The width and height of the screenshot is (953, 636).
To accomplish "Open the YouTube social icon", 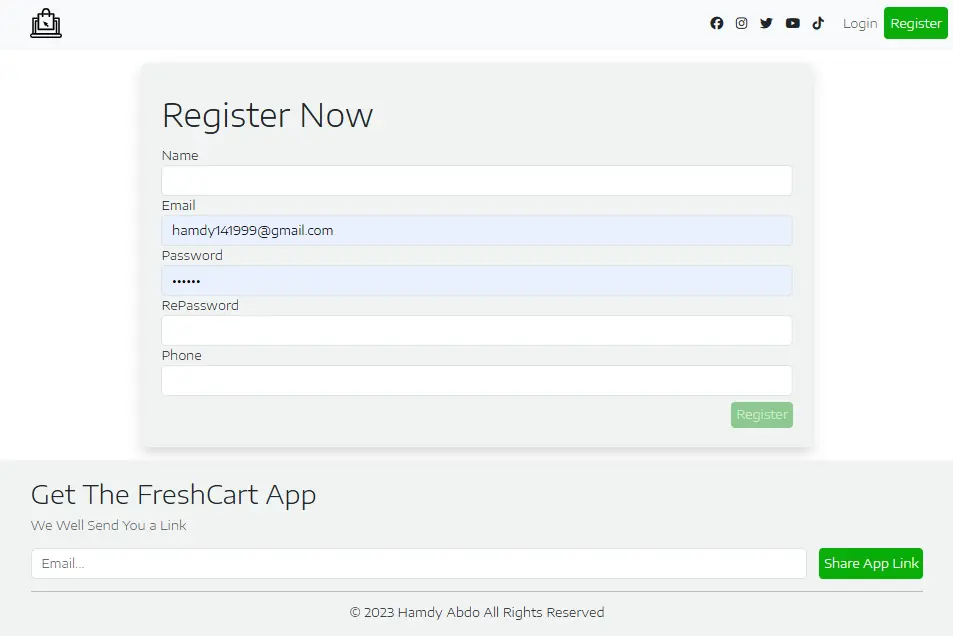I will pos(792,23).
